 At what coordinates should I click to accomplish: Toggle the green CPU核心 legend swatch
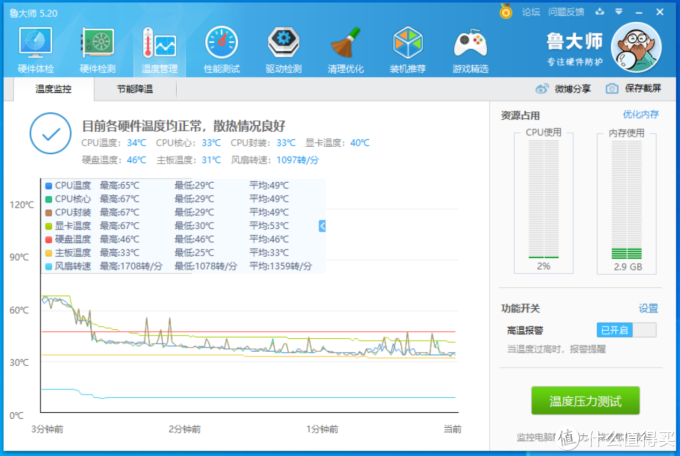coord(49,199)
